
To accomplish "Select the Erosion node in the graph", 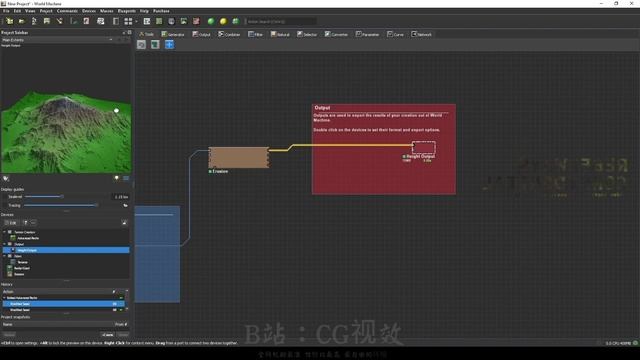I will (239, 158).
